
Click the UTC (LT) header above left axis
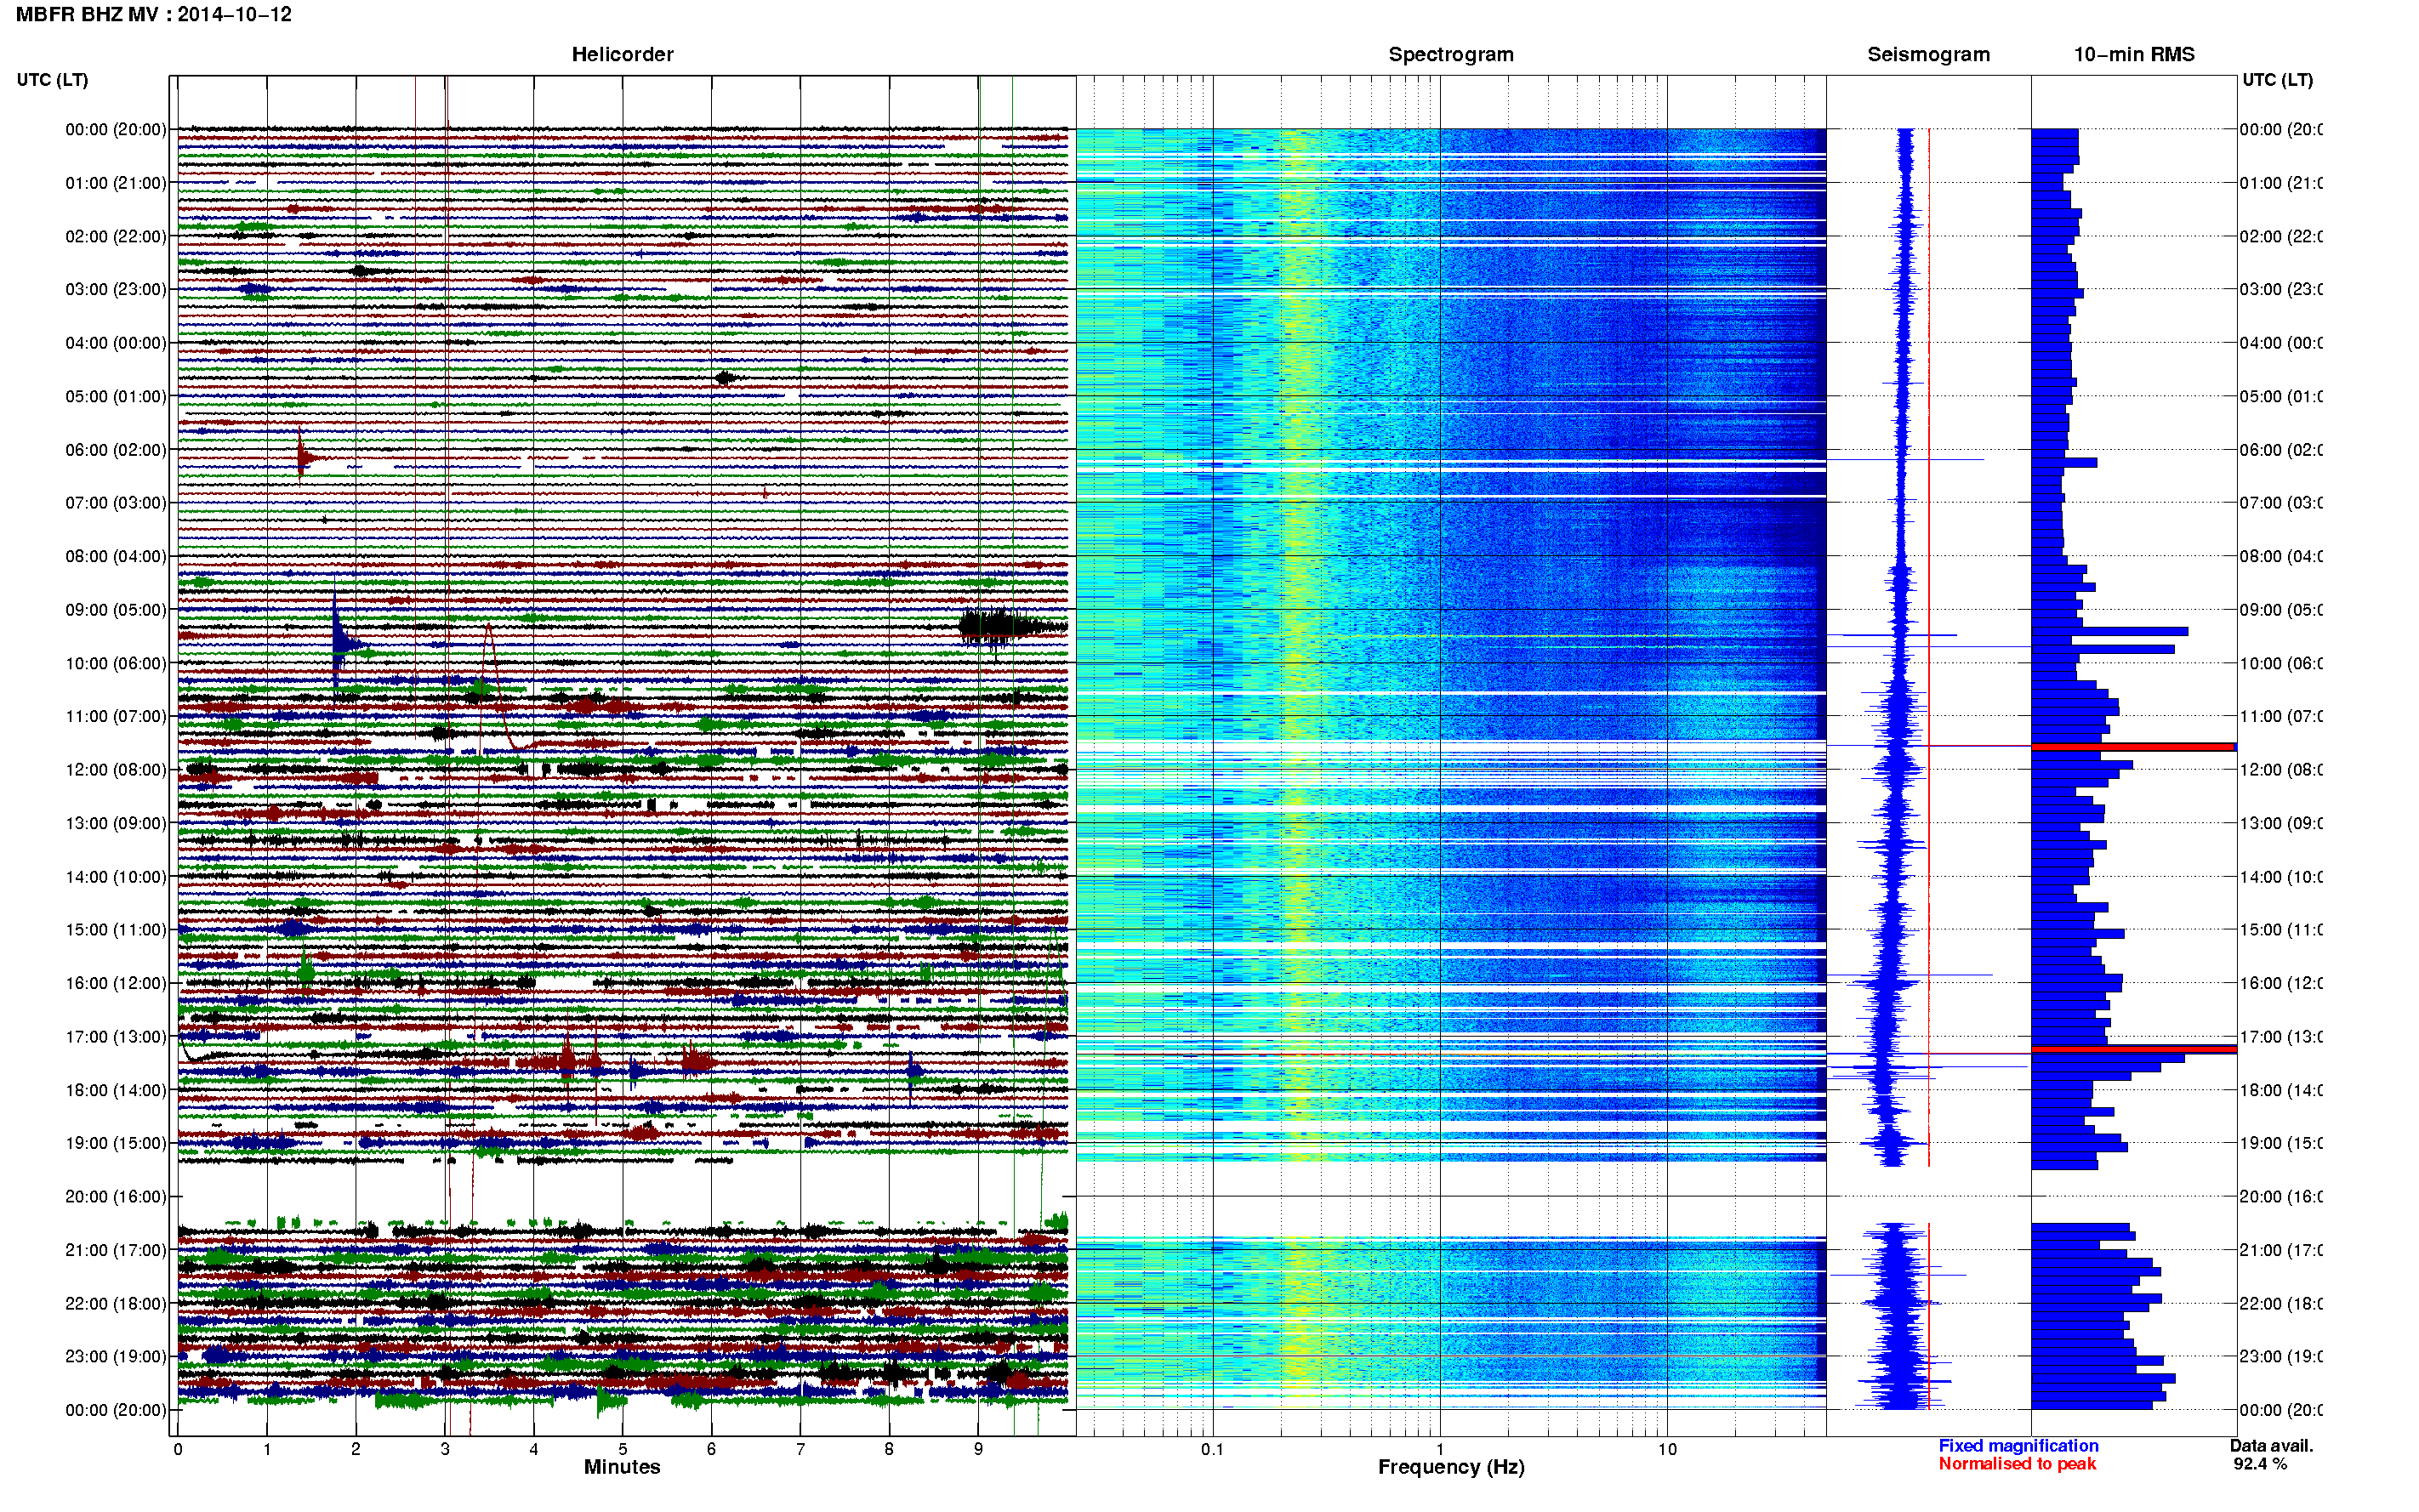pos(52,79)
